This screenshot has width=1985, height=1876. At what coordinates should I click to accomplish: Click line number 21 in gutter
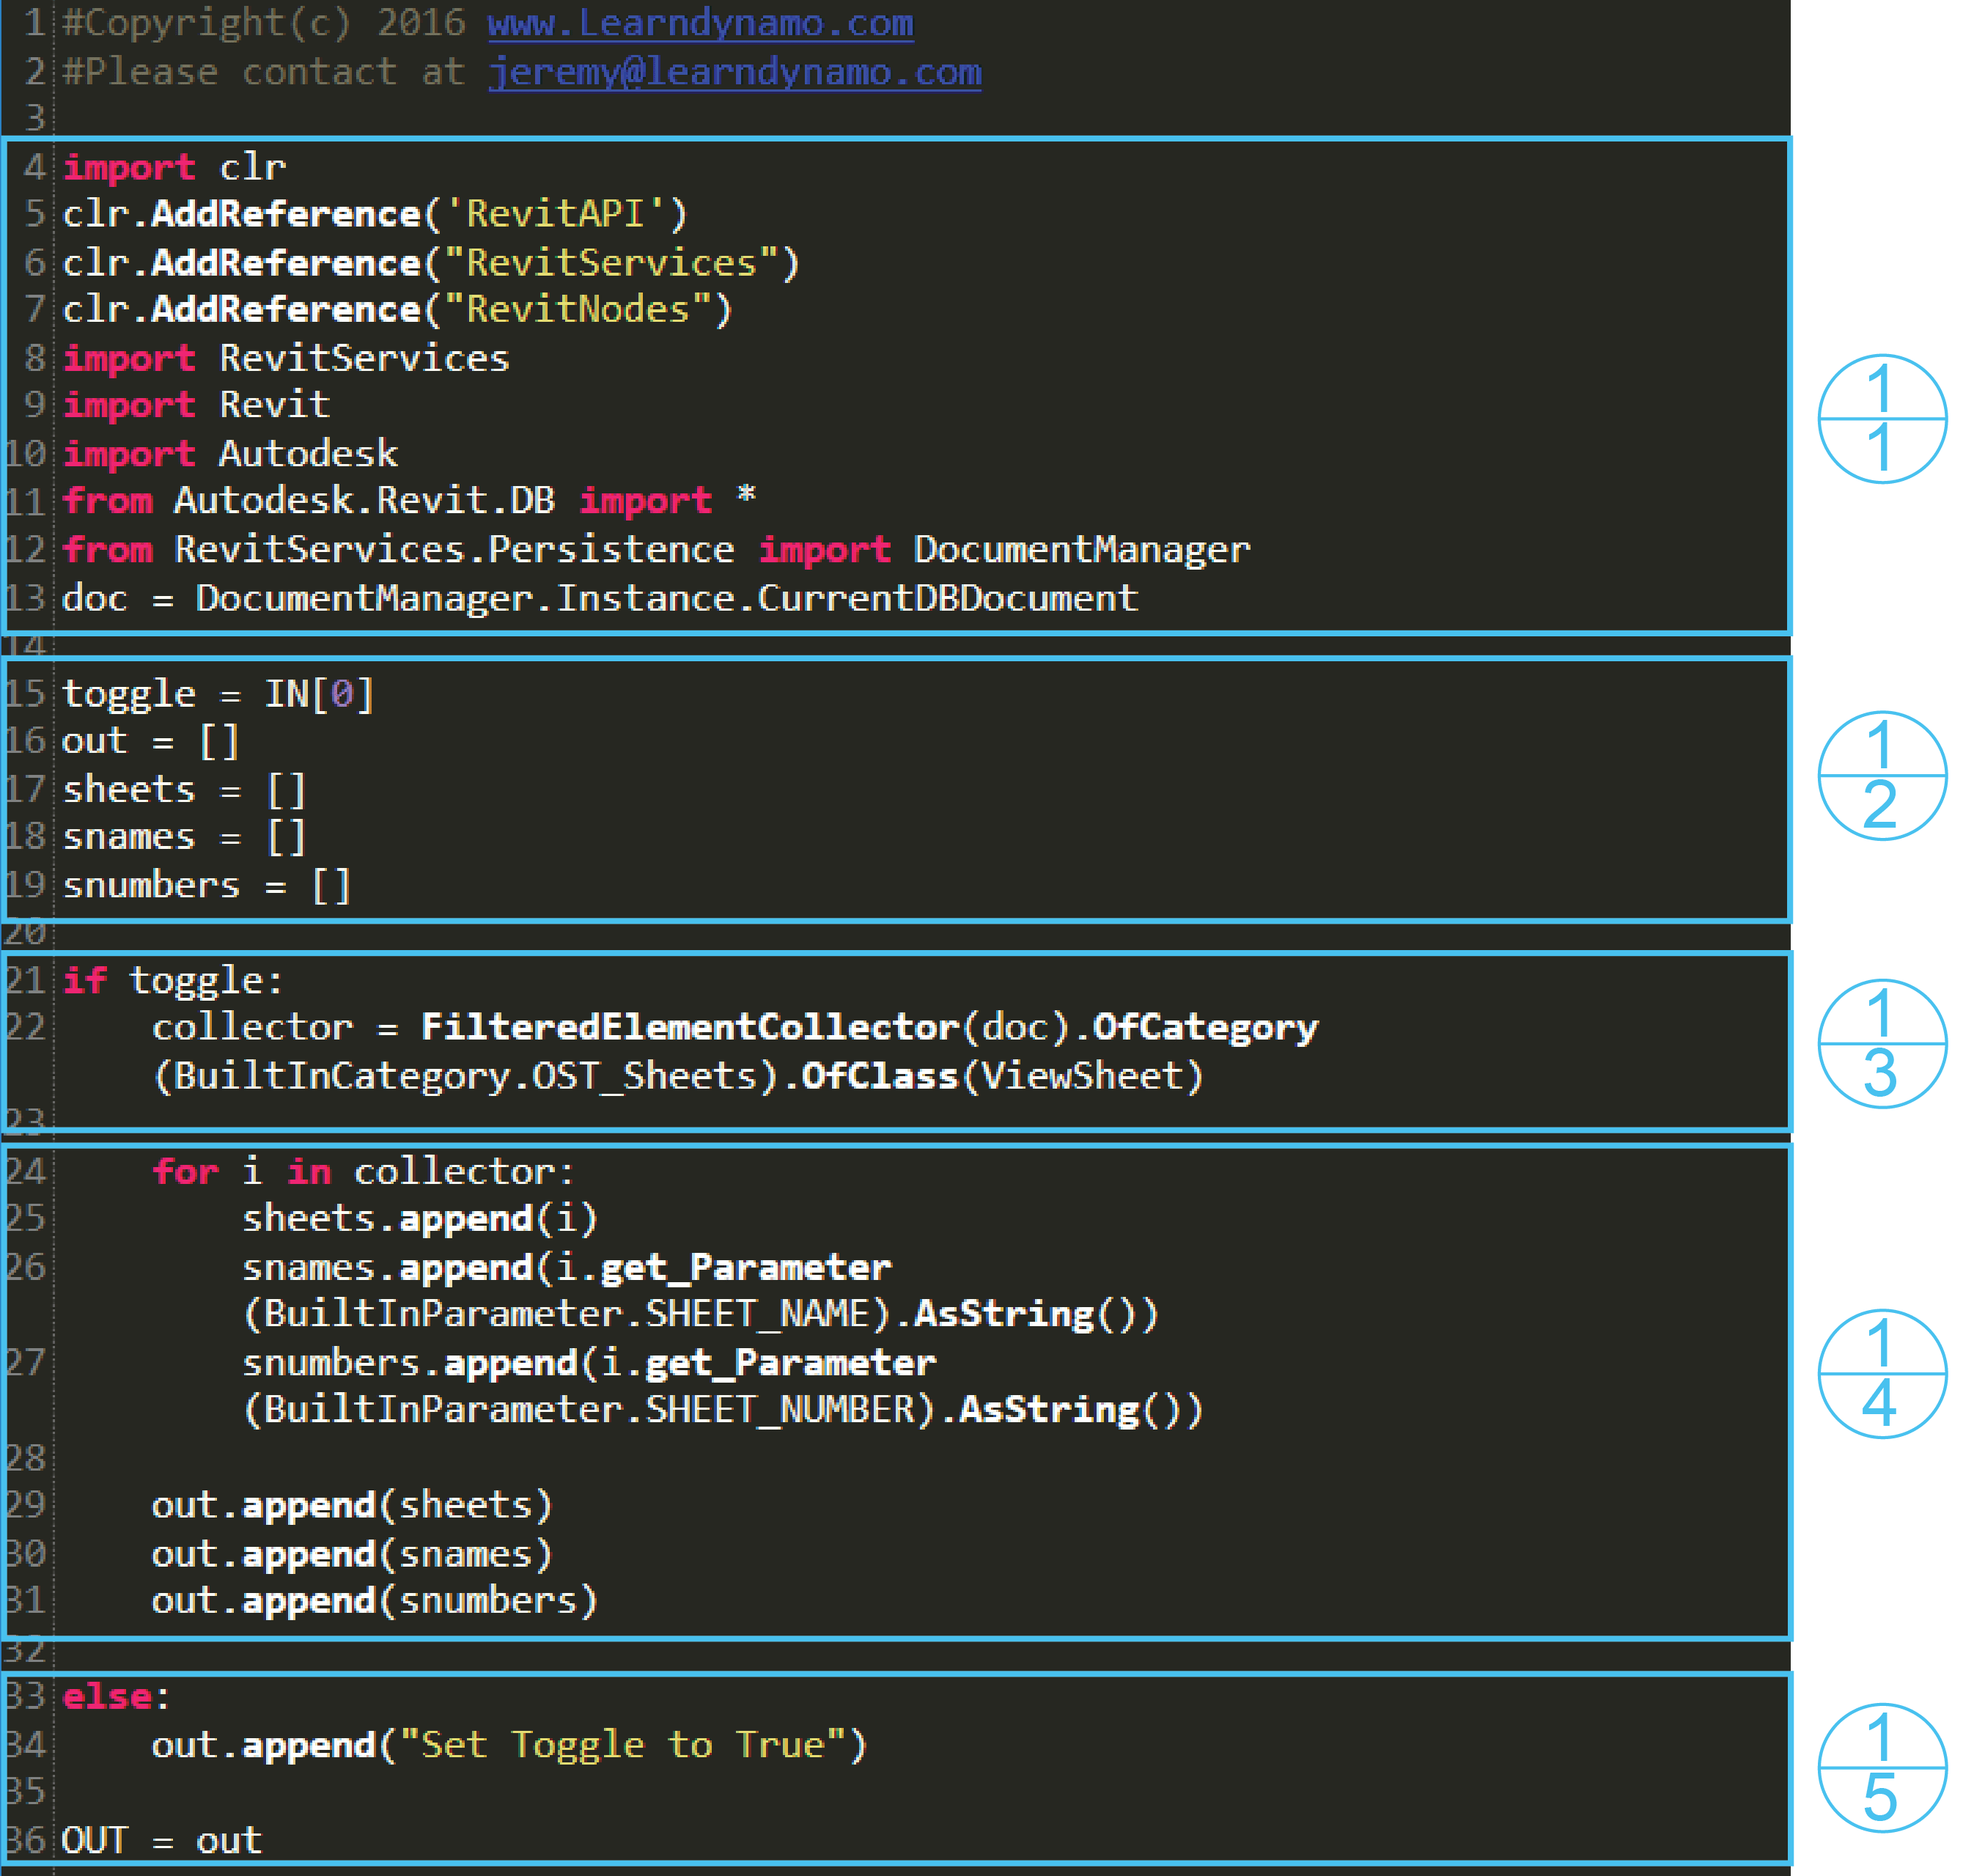26,980
